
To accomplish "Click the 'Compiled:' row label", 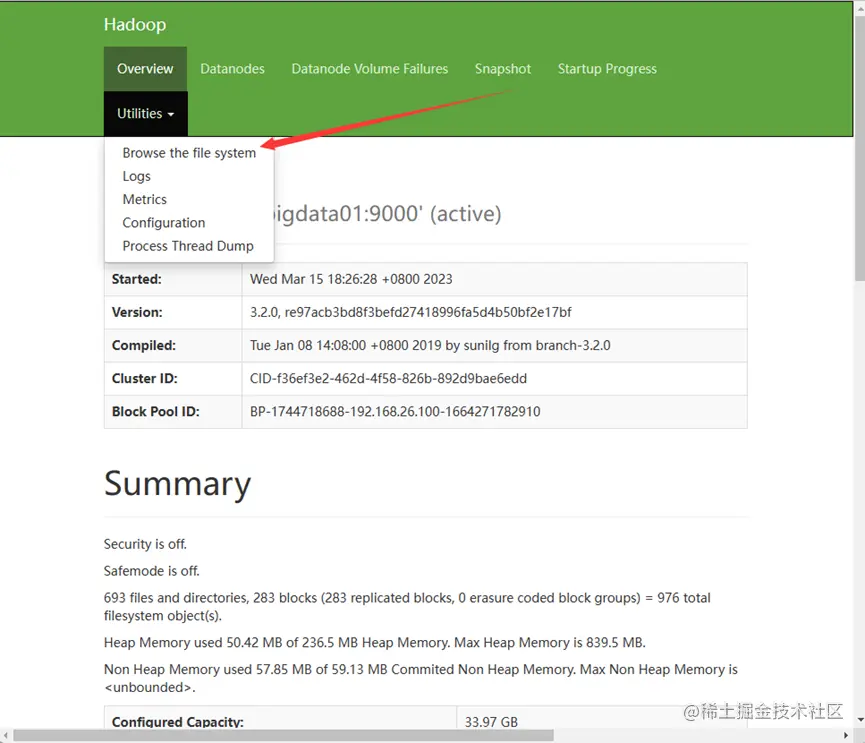I will click(144, 345).
